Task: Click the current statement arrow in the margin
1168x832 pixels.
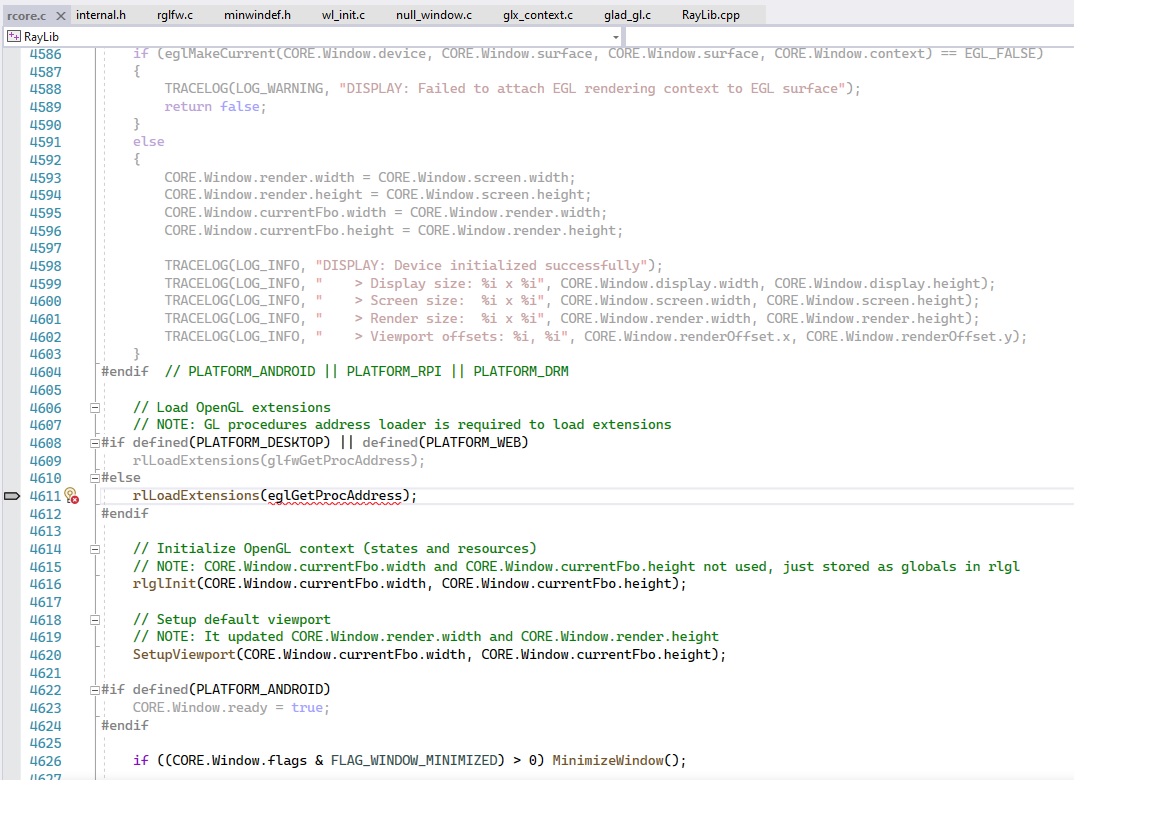Action: 11,495
